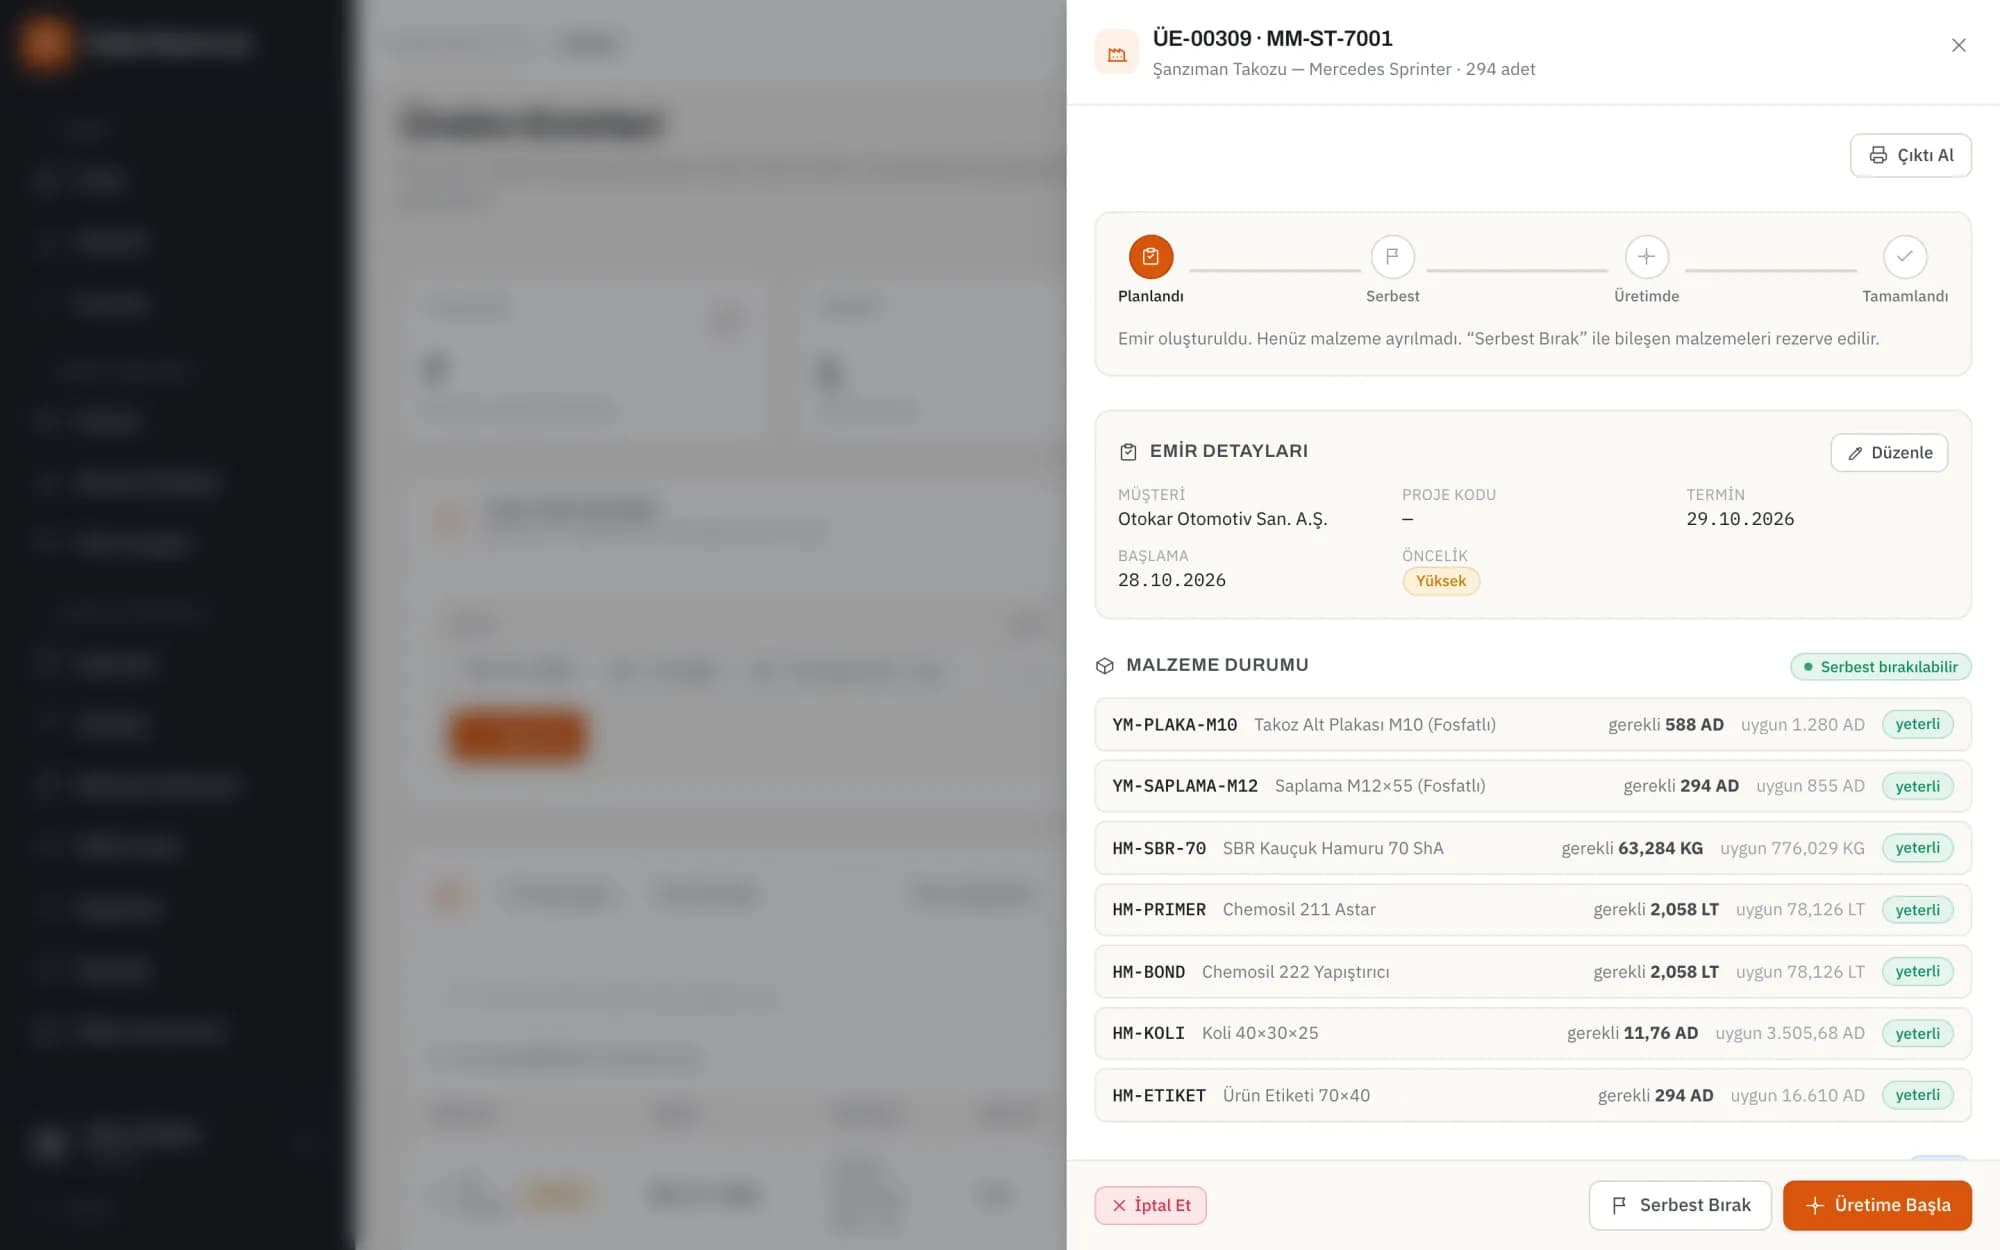The image size is (2000, 1250).
Task: Click yeterli badge on HM-ETIKET row
Action: coord(1917,1095)
